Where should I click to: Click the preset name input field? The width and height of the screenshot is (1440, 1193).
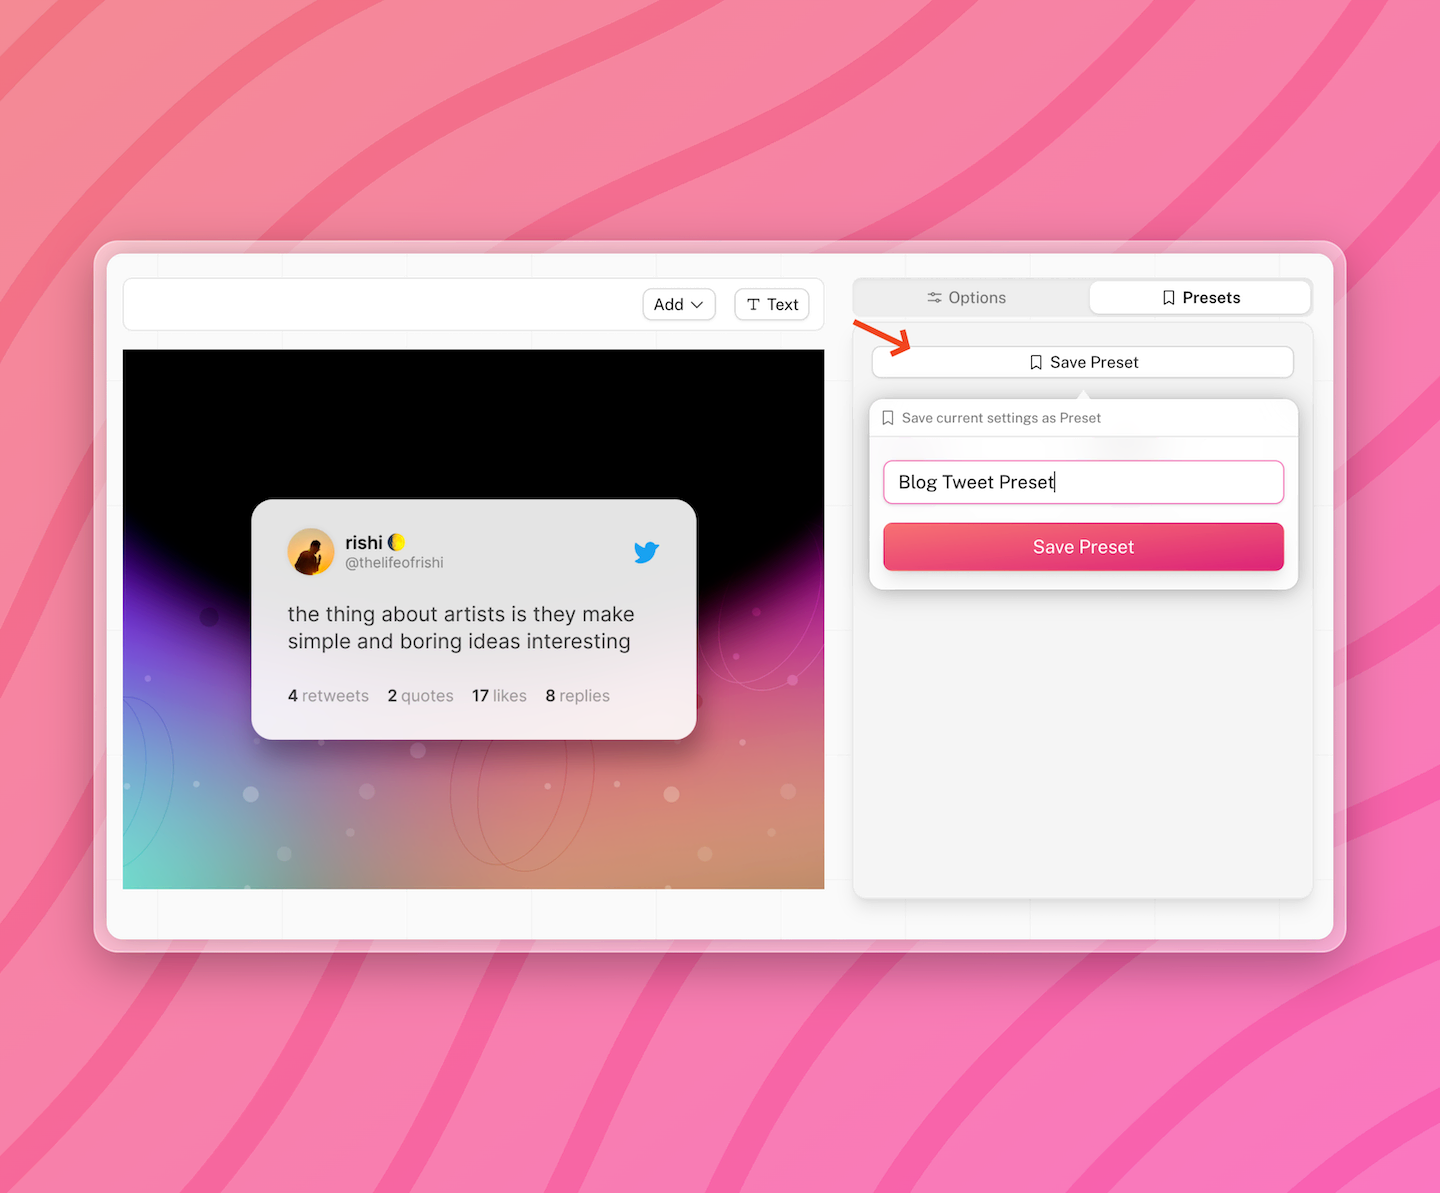tap(1083, 482)
